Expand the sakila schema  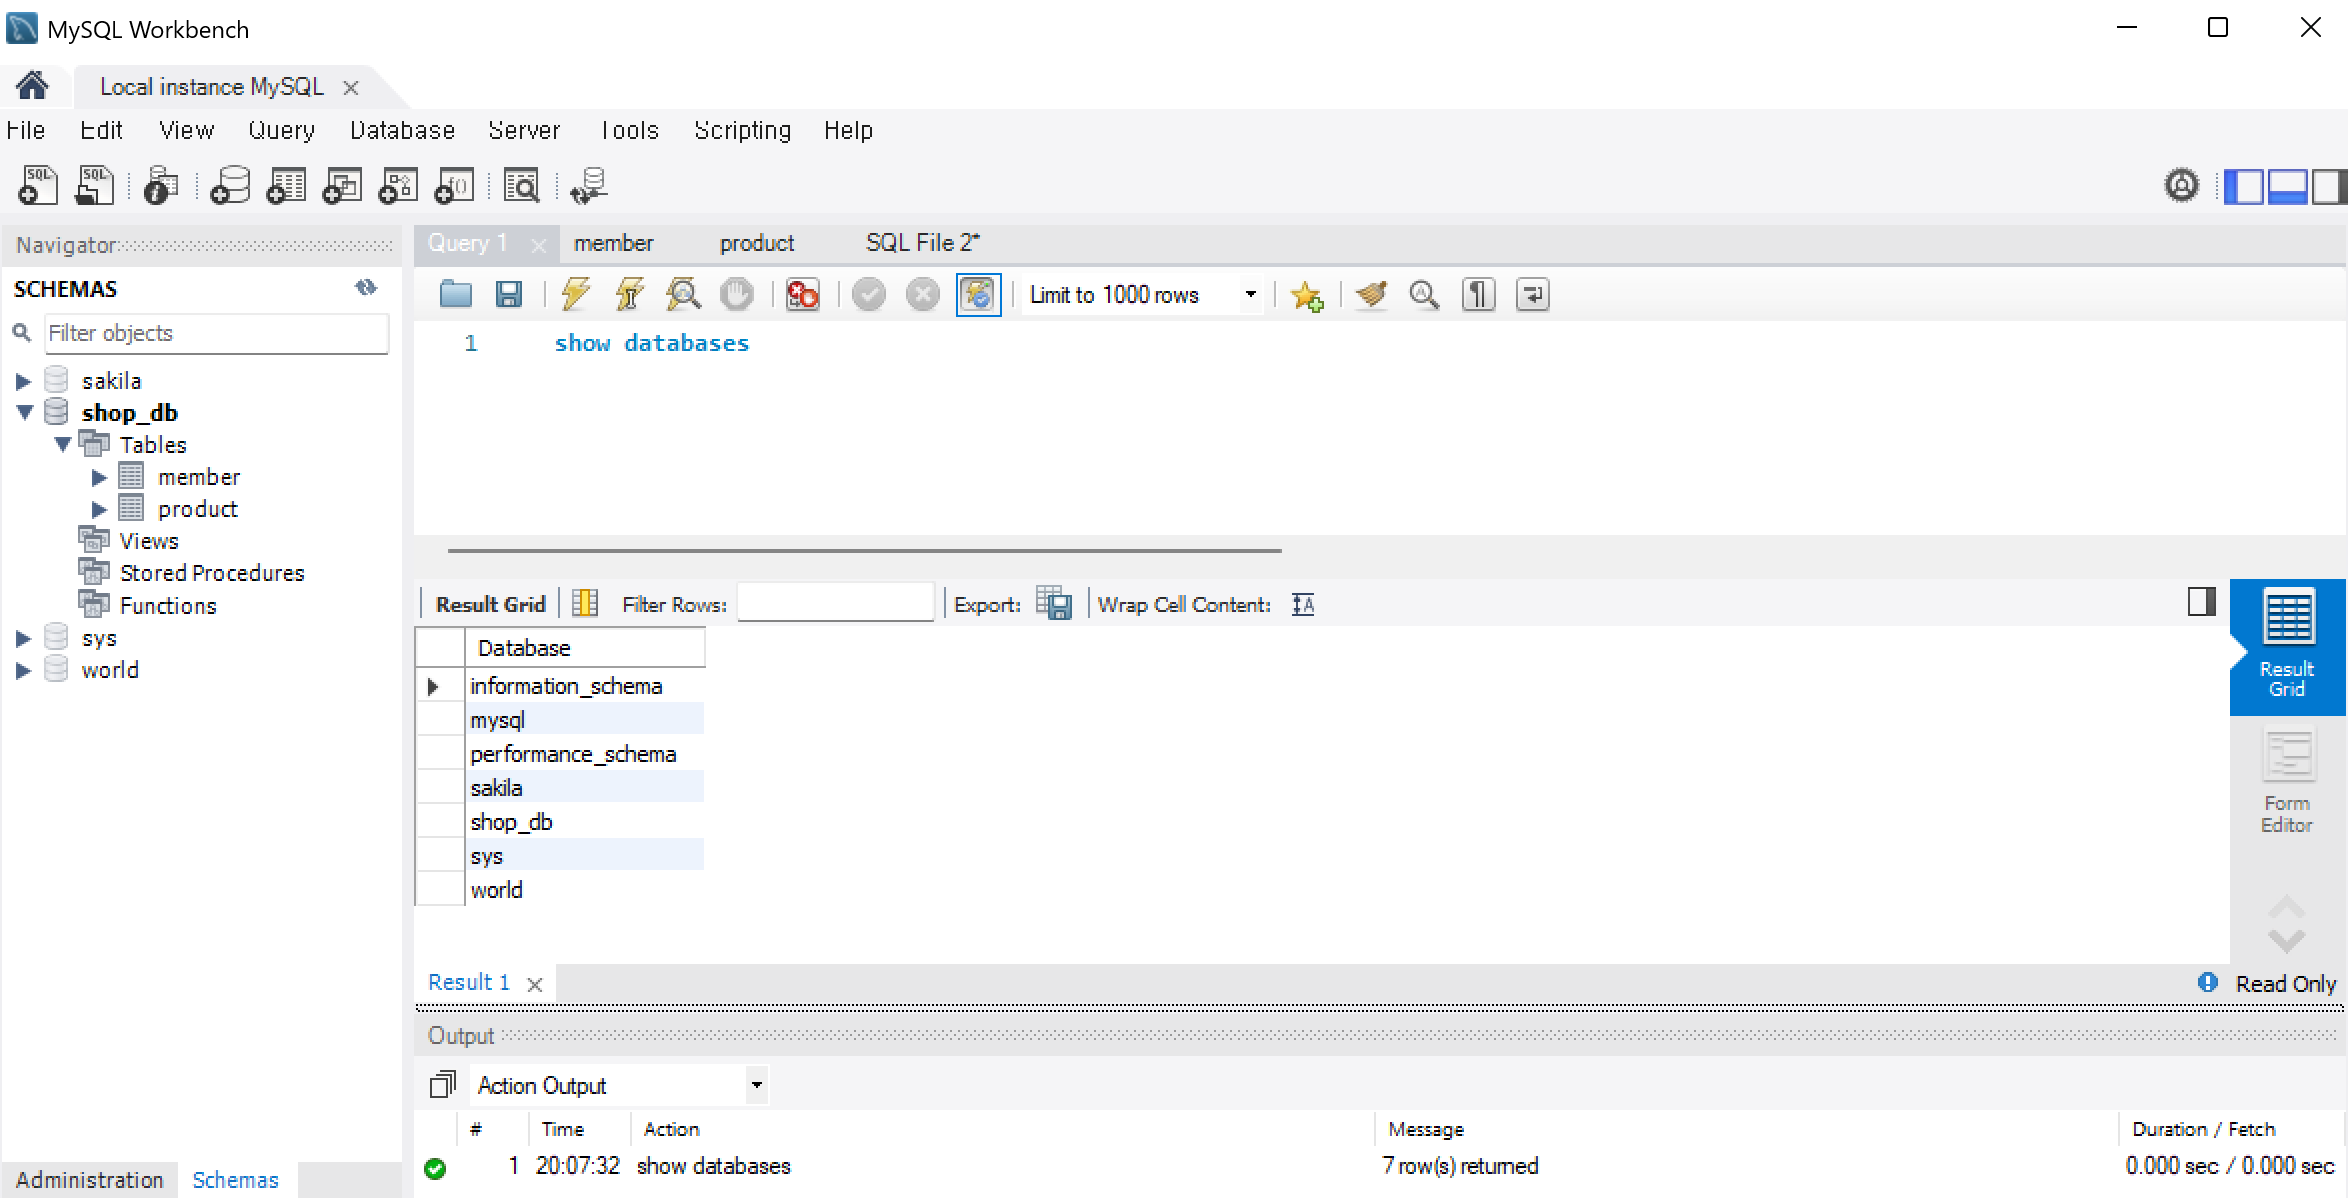23,381
